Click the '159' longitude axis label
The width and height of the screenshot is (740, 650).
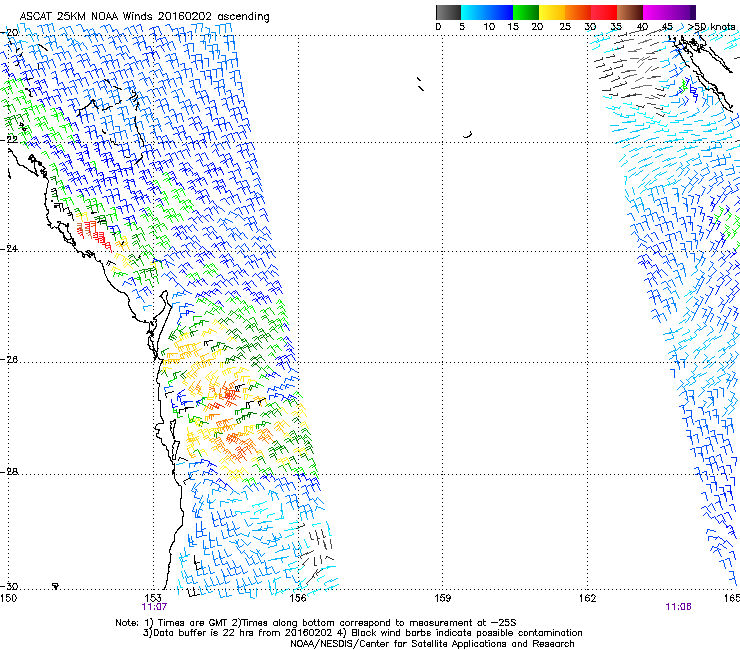pyautogui.click(x=443, y=598)
